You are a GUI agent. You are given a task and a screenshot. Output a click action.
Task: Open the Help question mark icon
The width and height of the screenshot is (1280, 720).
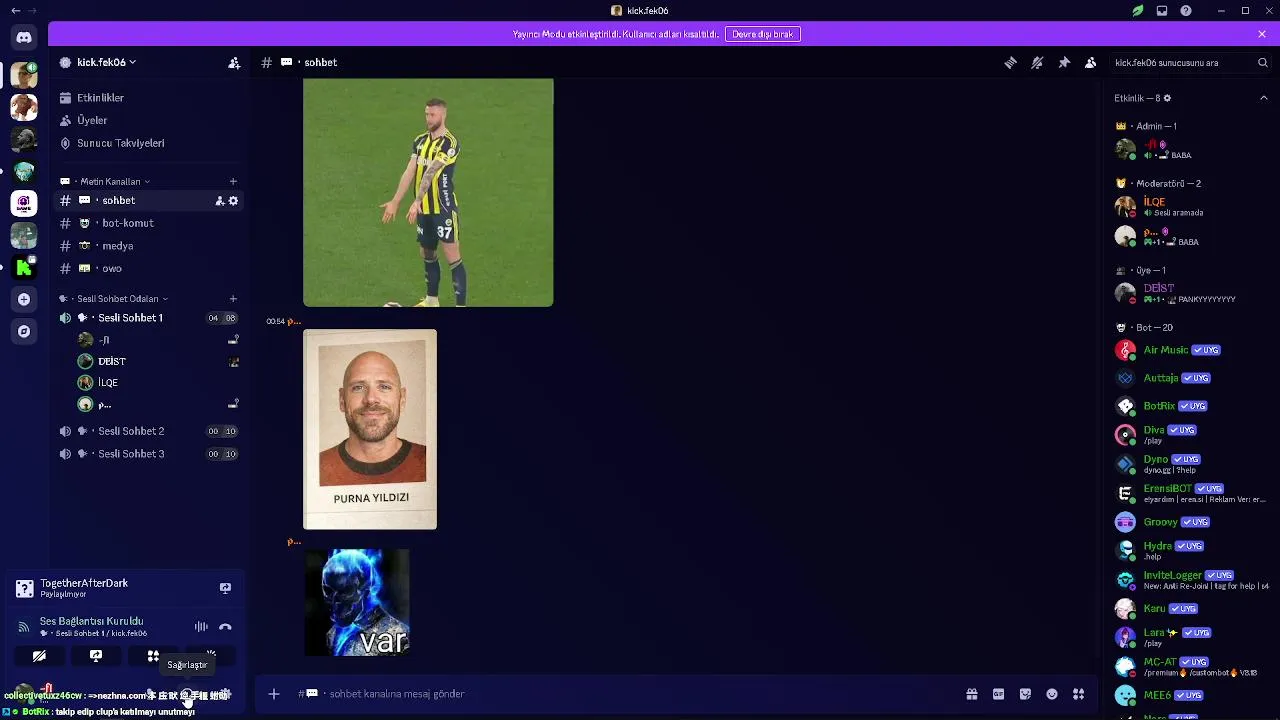1186,11
